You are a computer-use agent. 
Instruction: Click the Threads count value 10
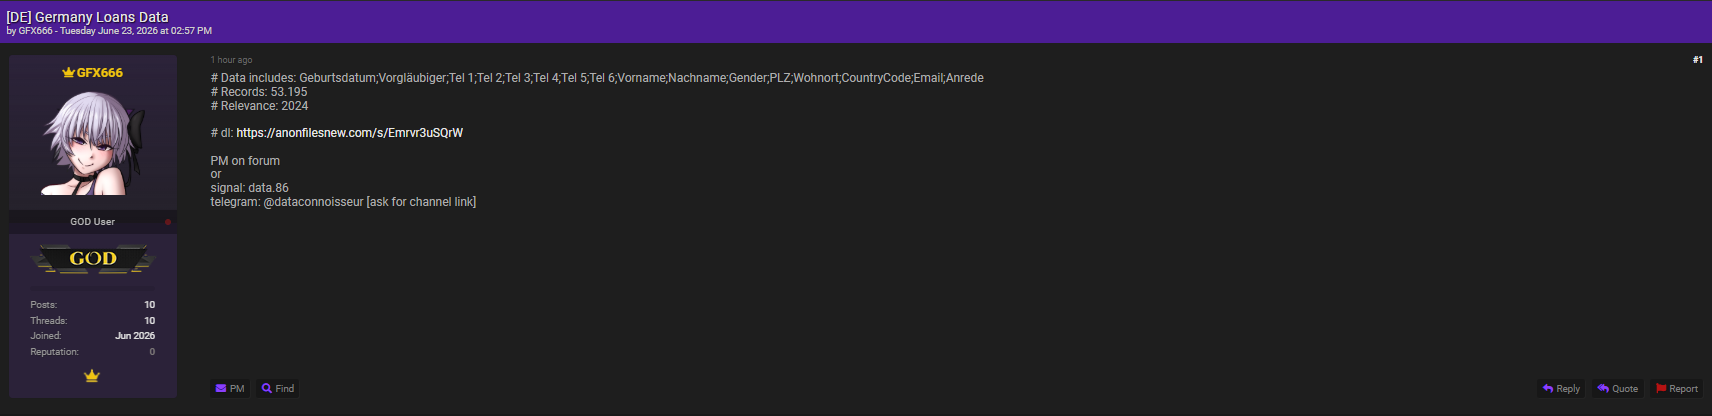pos(150,321)
